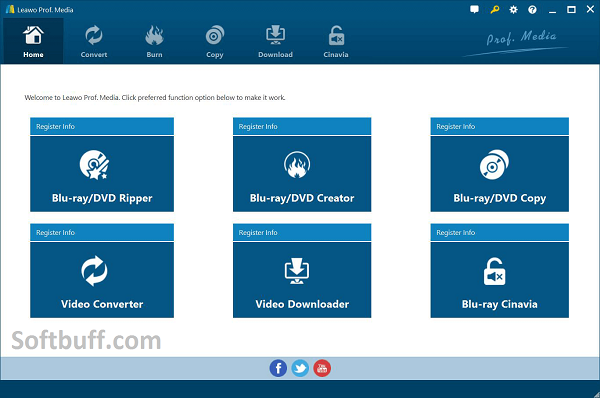Viewport: 600px width, 398px height.
Task: Click the Leawo app logo in title bar
Action: (10, 10)
